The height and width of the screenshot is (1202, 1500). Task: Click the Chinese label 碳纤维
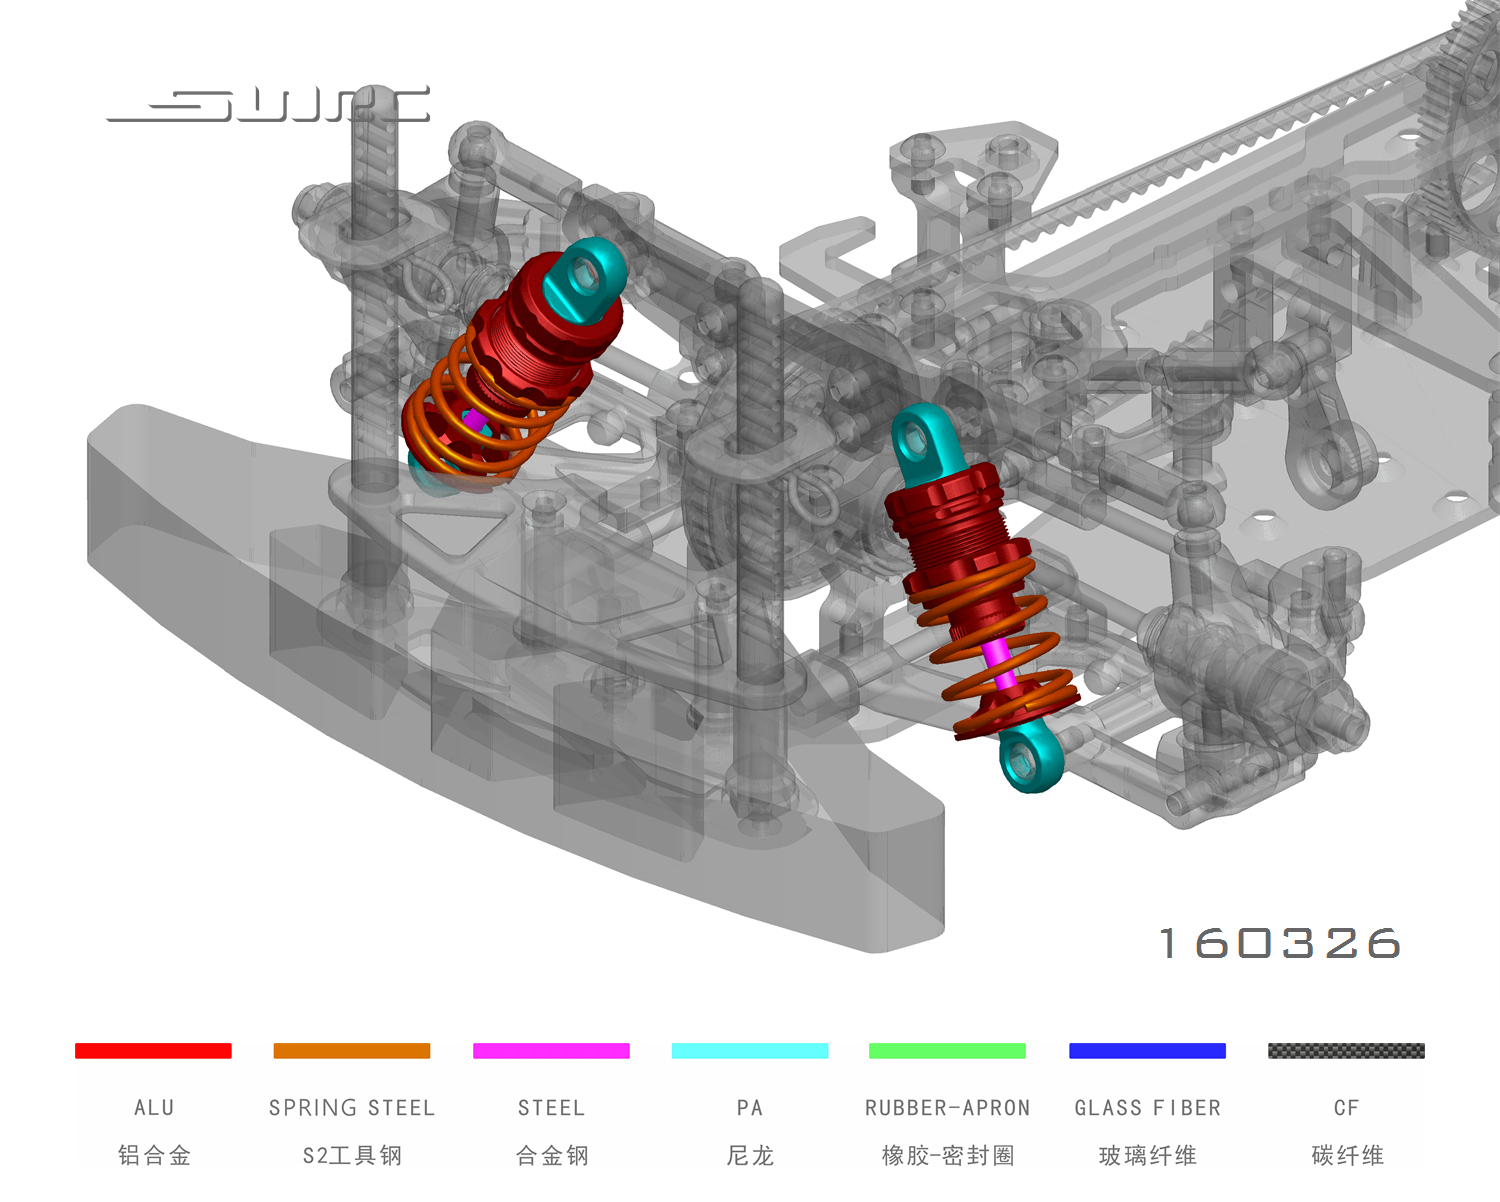[1347, 1156]
